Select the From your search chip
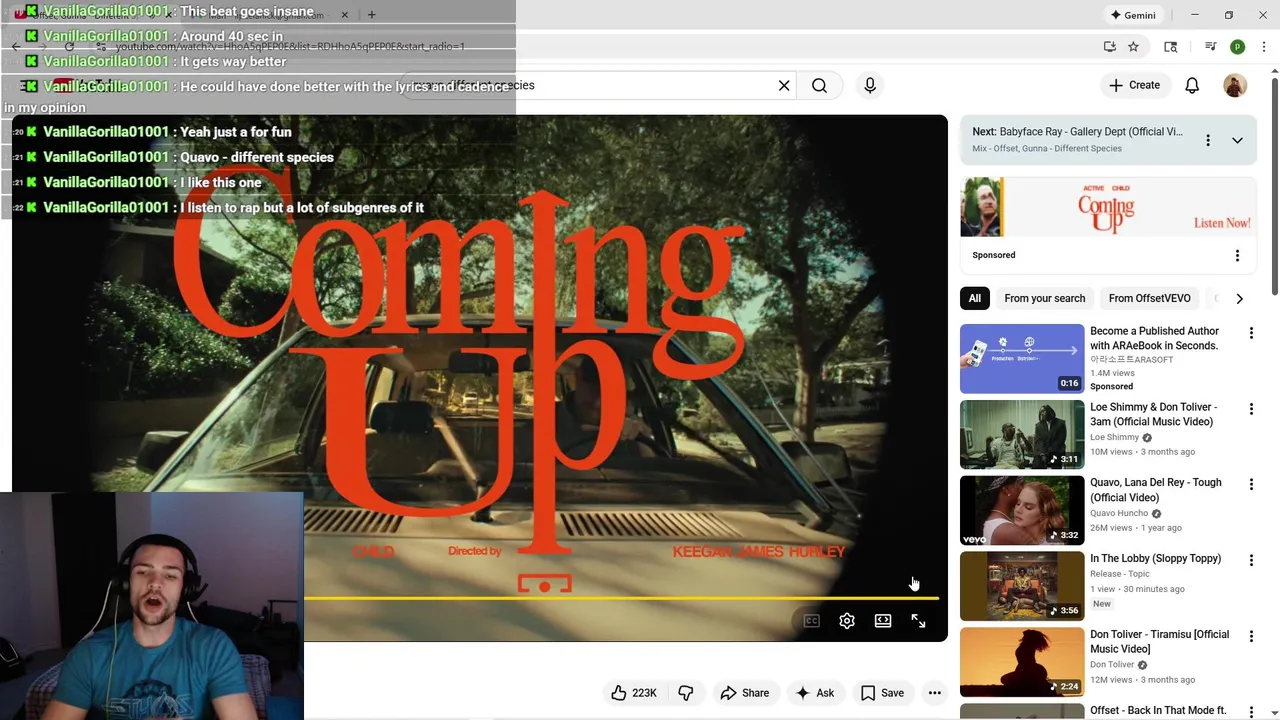The image size is (1280, 720). pos(1044,298)
